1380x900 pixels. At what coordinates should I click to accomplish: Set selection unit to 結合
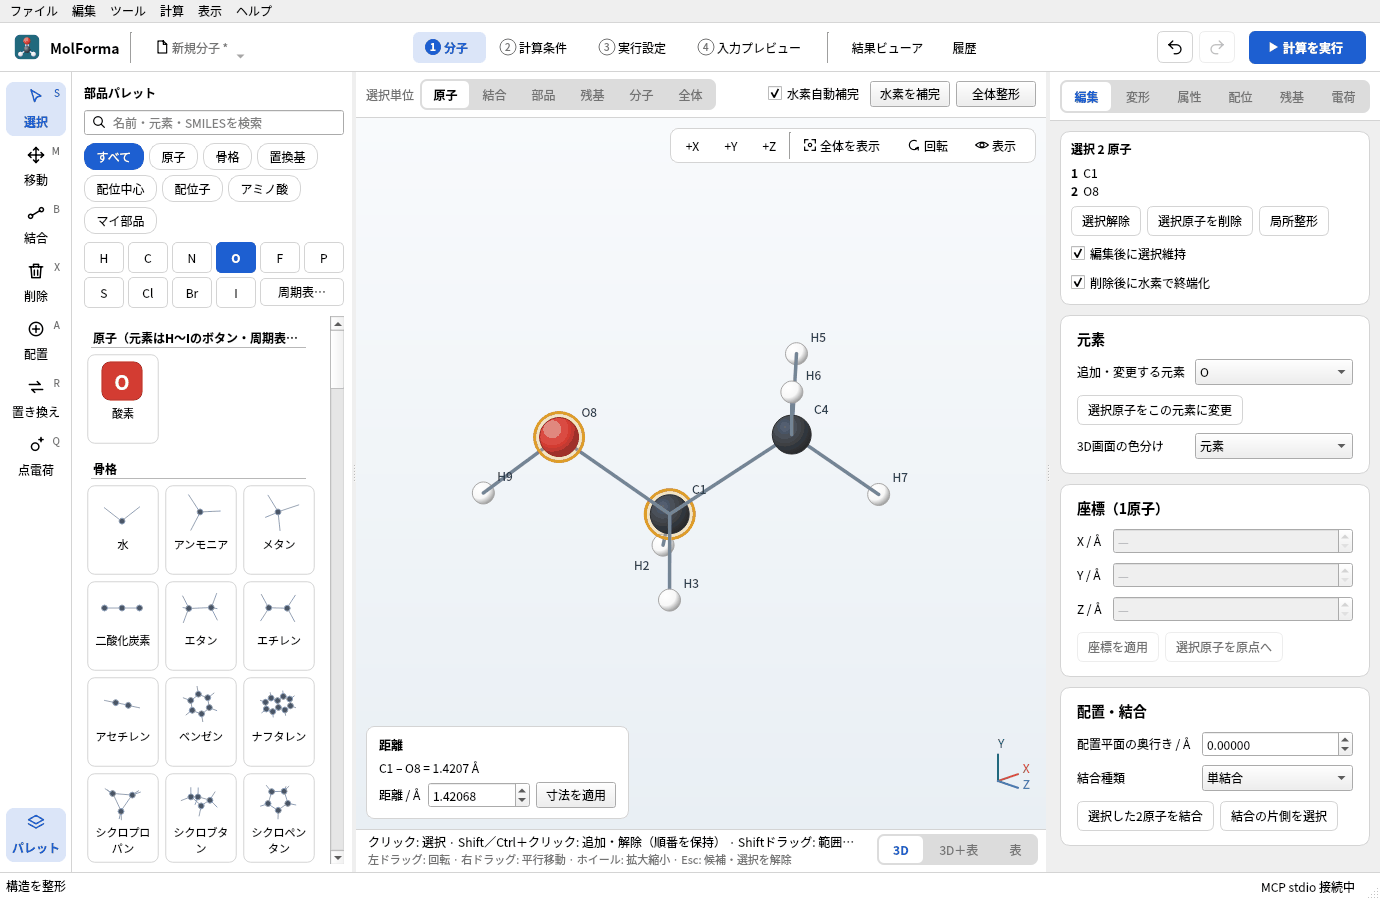494,95
